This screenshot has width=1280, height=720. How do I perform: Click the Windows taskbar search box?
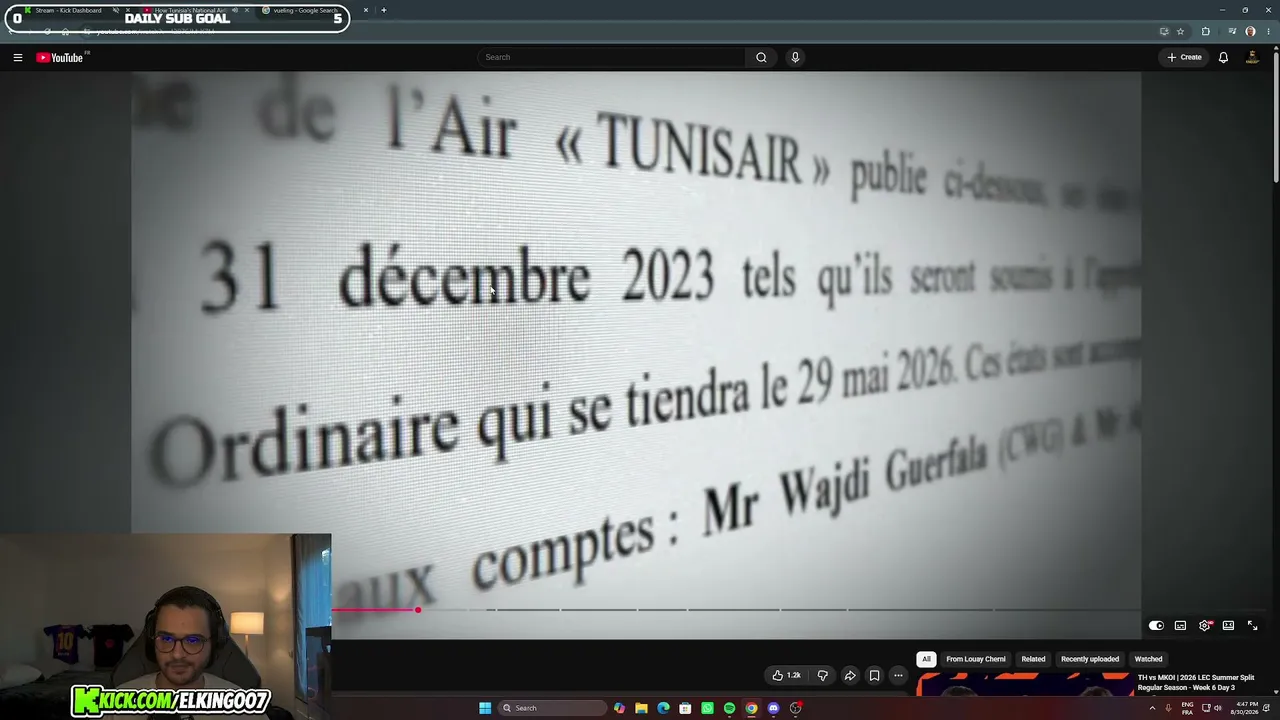(553, 708)
